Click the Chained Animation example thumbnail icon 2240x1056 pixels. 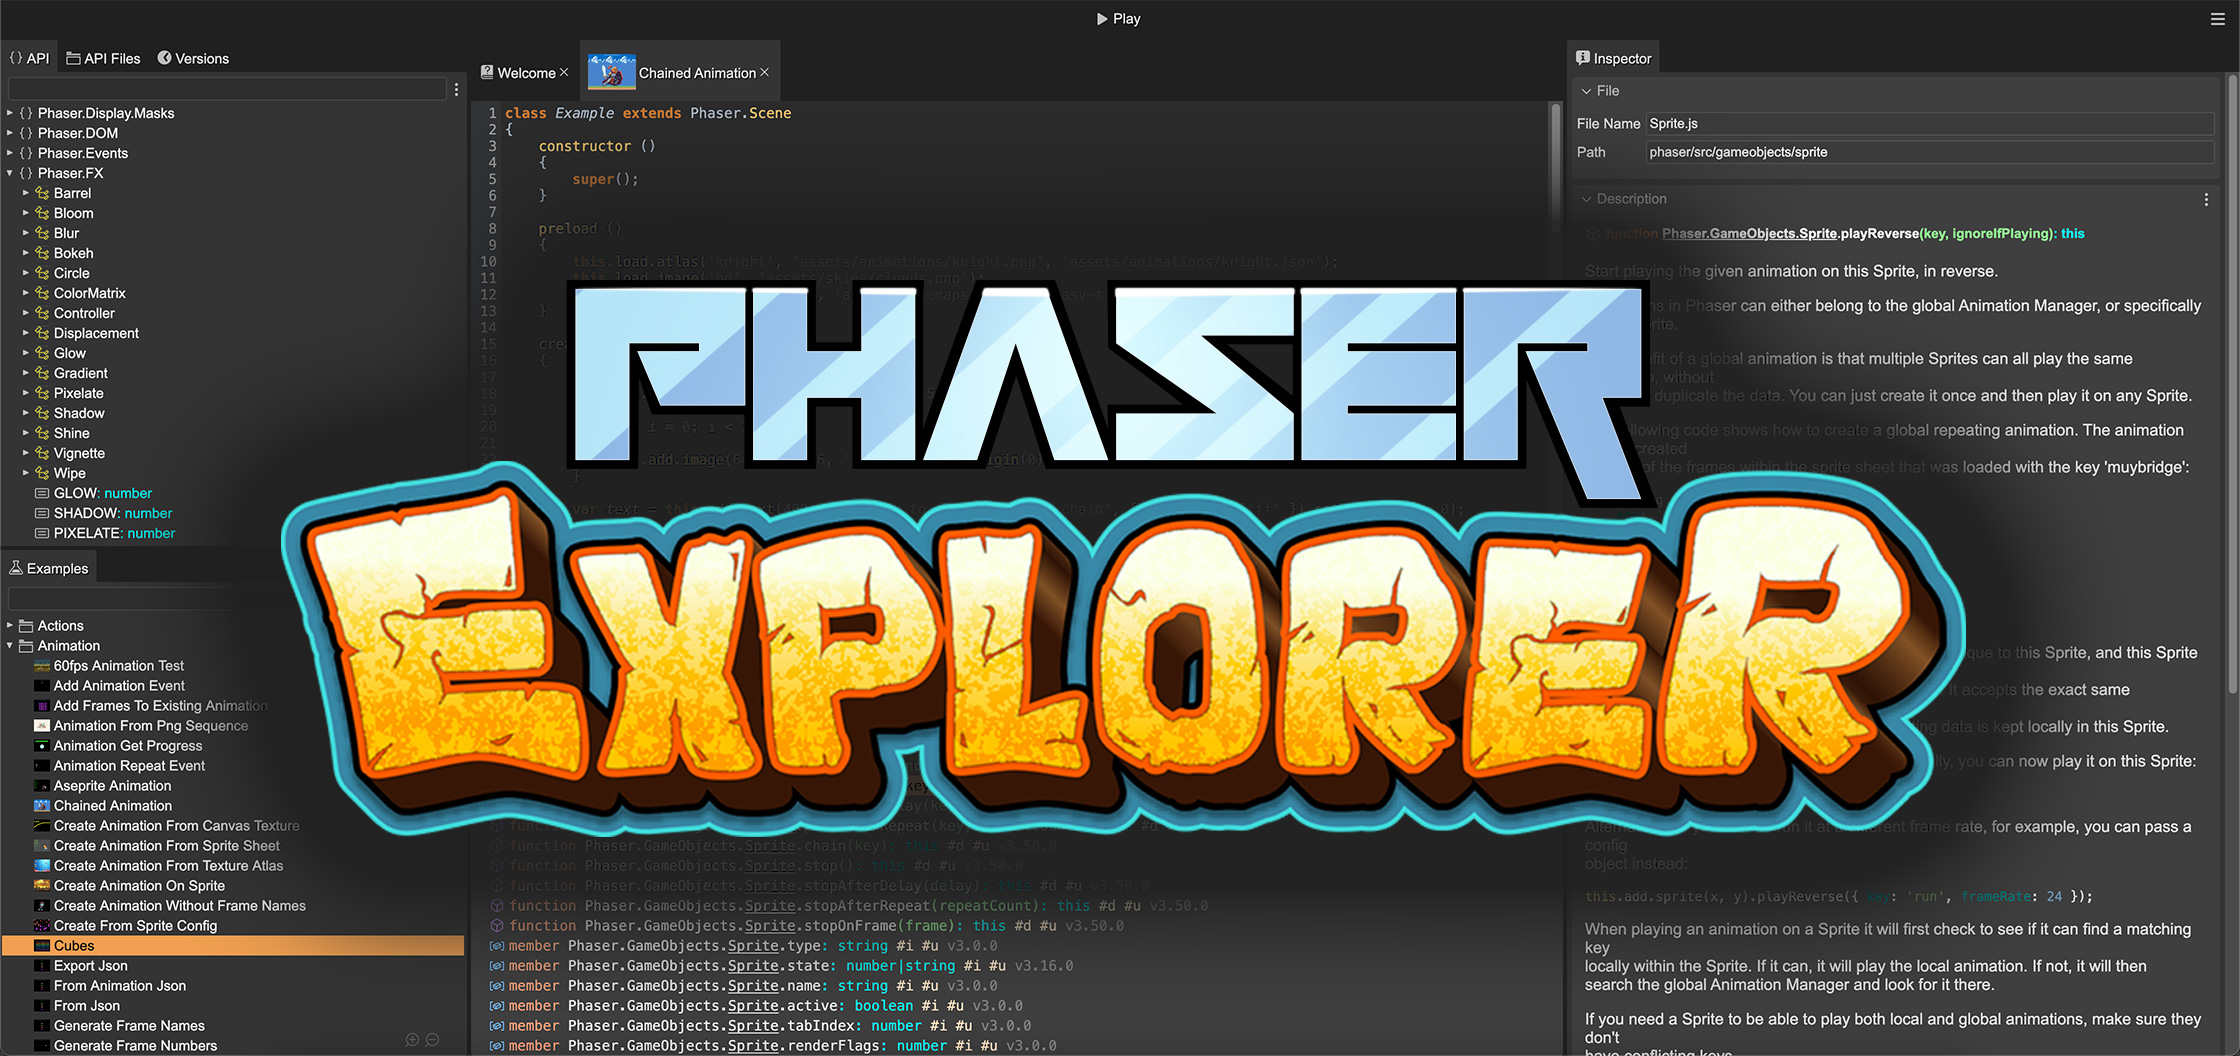[42, 805]
